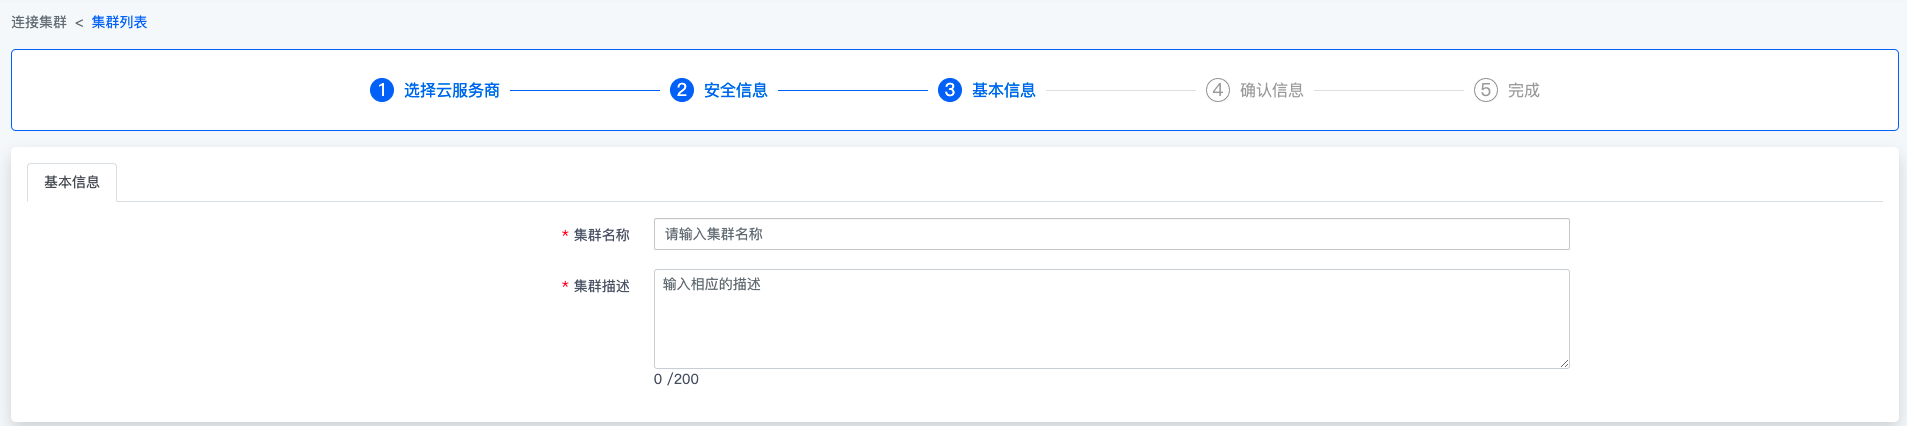
Task: Focus the 集群描述 text area
Action: point(1112,319)
